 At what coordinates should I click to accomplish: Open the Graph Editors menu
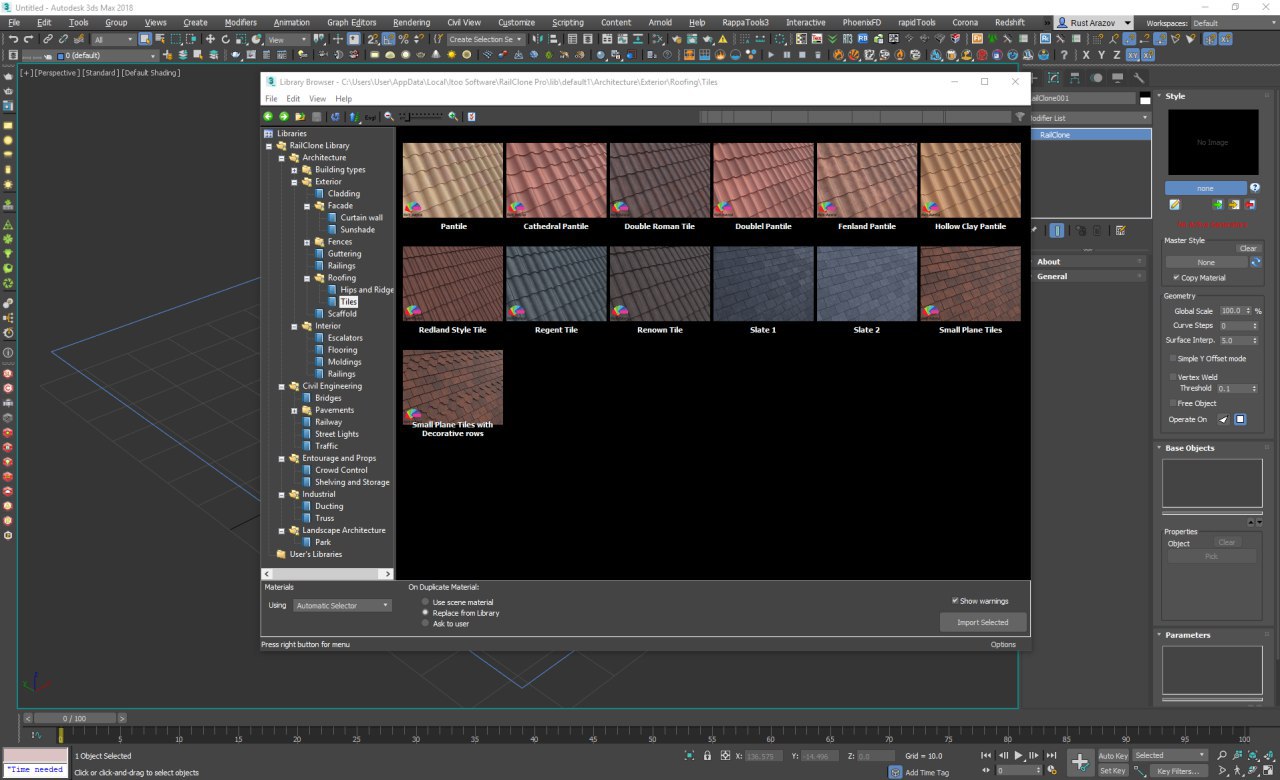click(352, 22)
